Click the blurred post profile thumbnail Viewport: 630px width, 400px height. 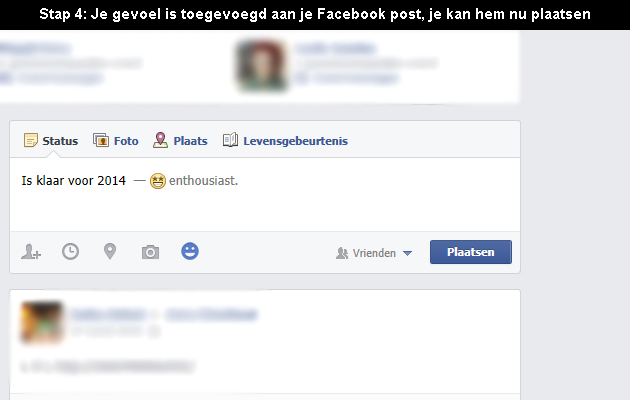pyautogui.click(x=42, y=322)
